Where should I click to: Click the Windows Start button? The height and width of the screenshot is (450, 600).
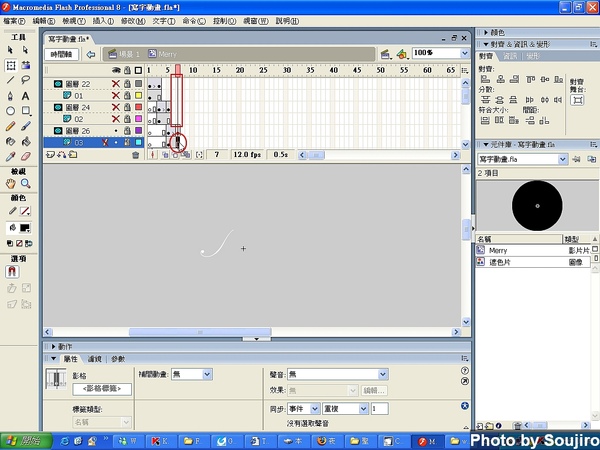pos(22,440)
